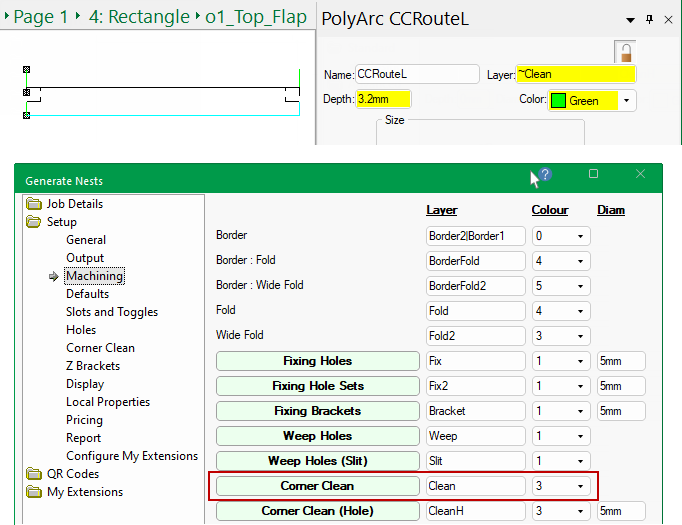Select Machining in the Setup tree
Screen dimensions: 682x525
[94, 276]
